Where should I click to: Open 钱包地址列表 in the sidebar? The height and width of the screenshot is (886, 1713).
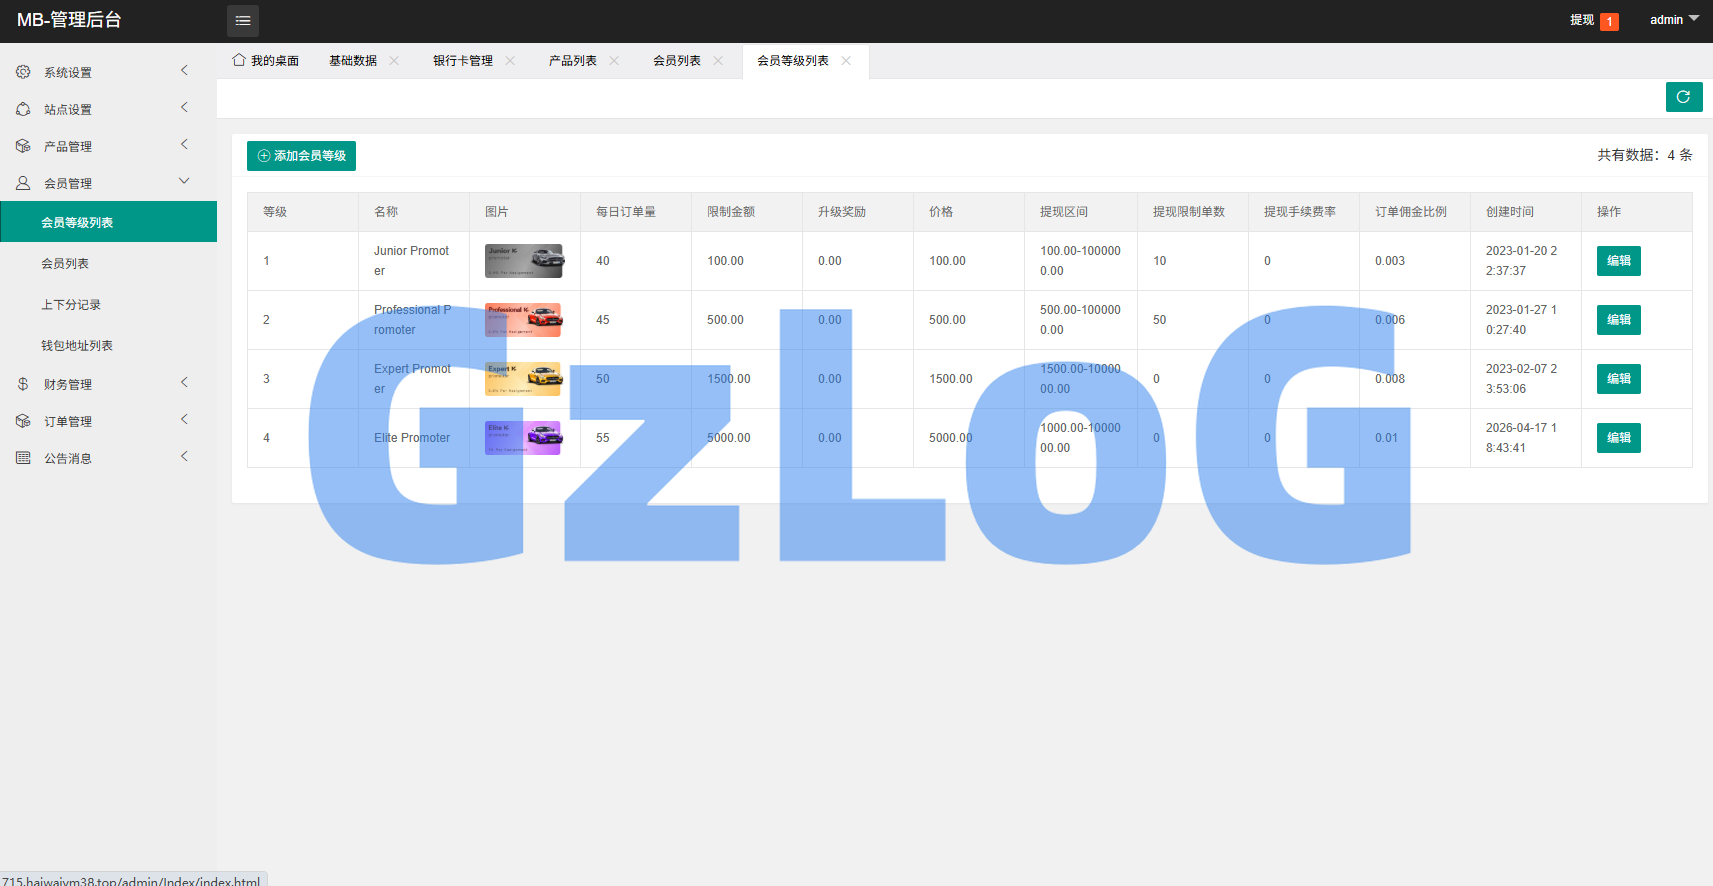point(77,346)
